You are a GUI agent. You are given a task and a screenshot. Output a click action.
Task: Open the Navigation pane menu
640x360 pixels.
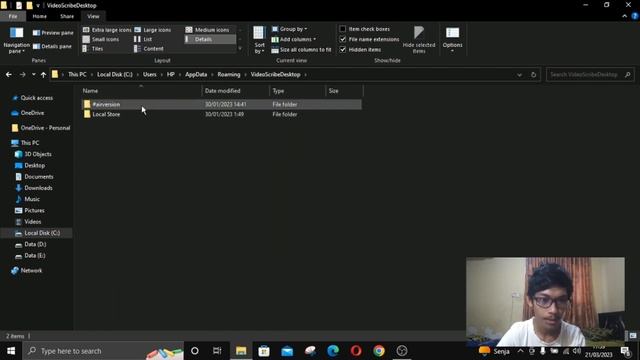click(x=16, y=40)
